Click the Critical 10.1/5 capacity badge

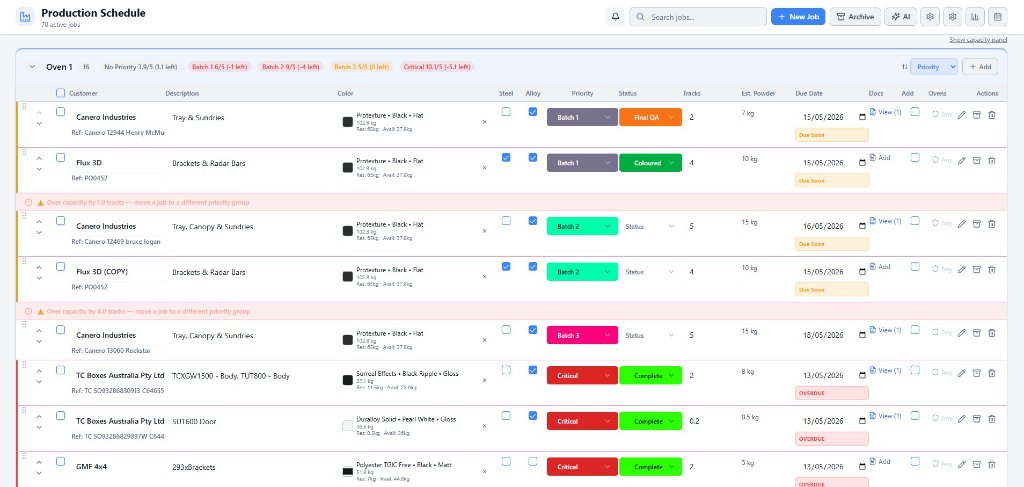pyautogui.click(x=438, y=67)
